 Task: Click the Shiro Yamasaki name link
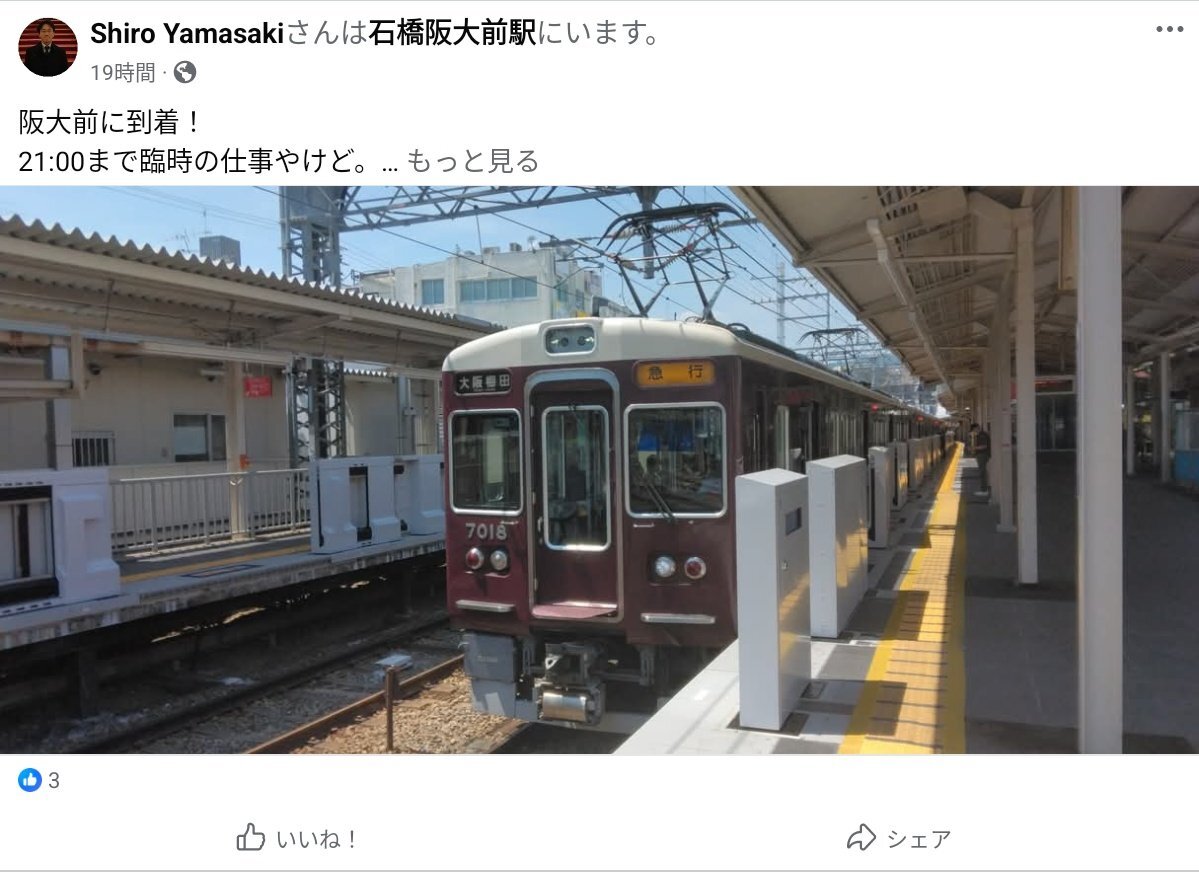click(187, 34)
